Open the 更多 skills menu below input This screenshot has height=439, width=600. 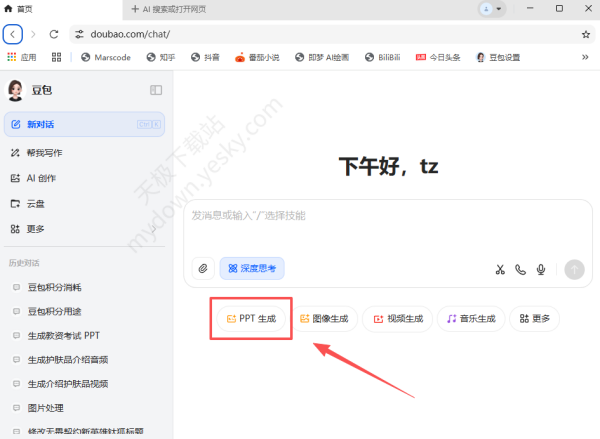tap(535, 319)
